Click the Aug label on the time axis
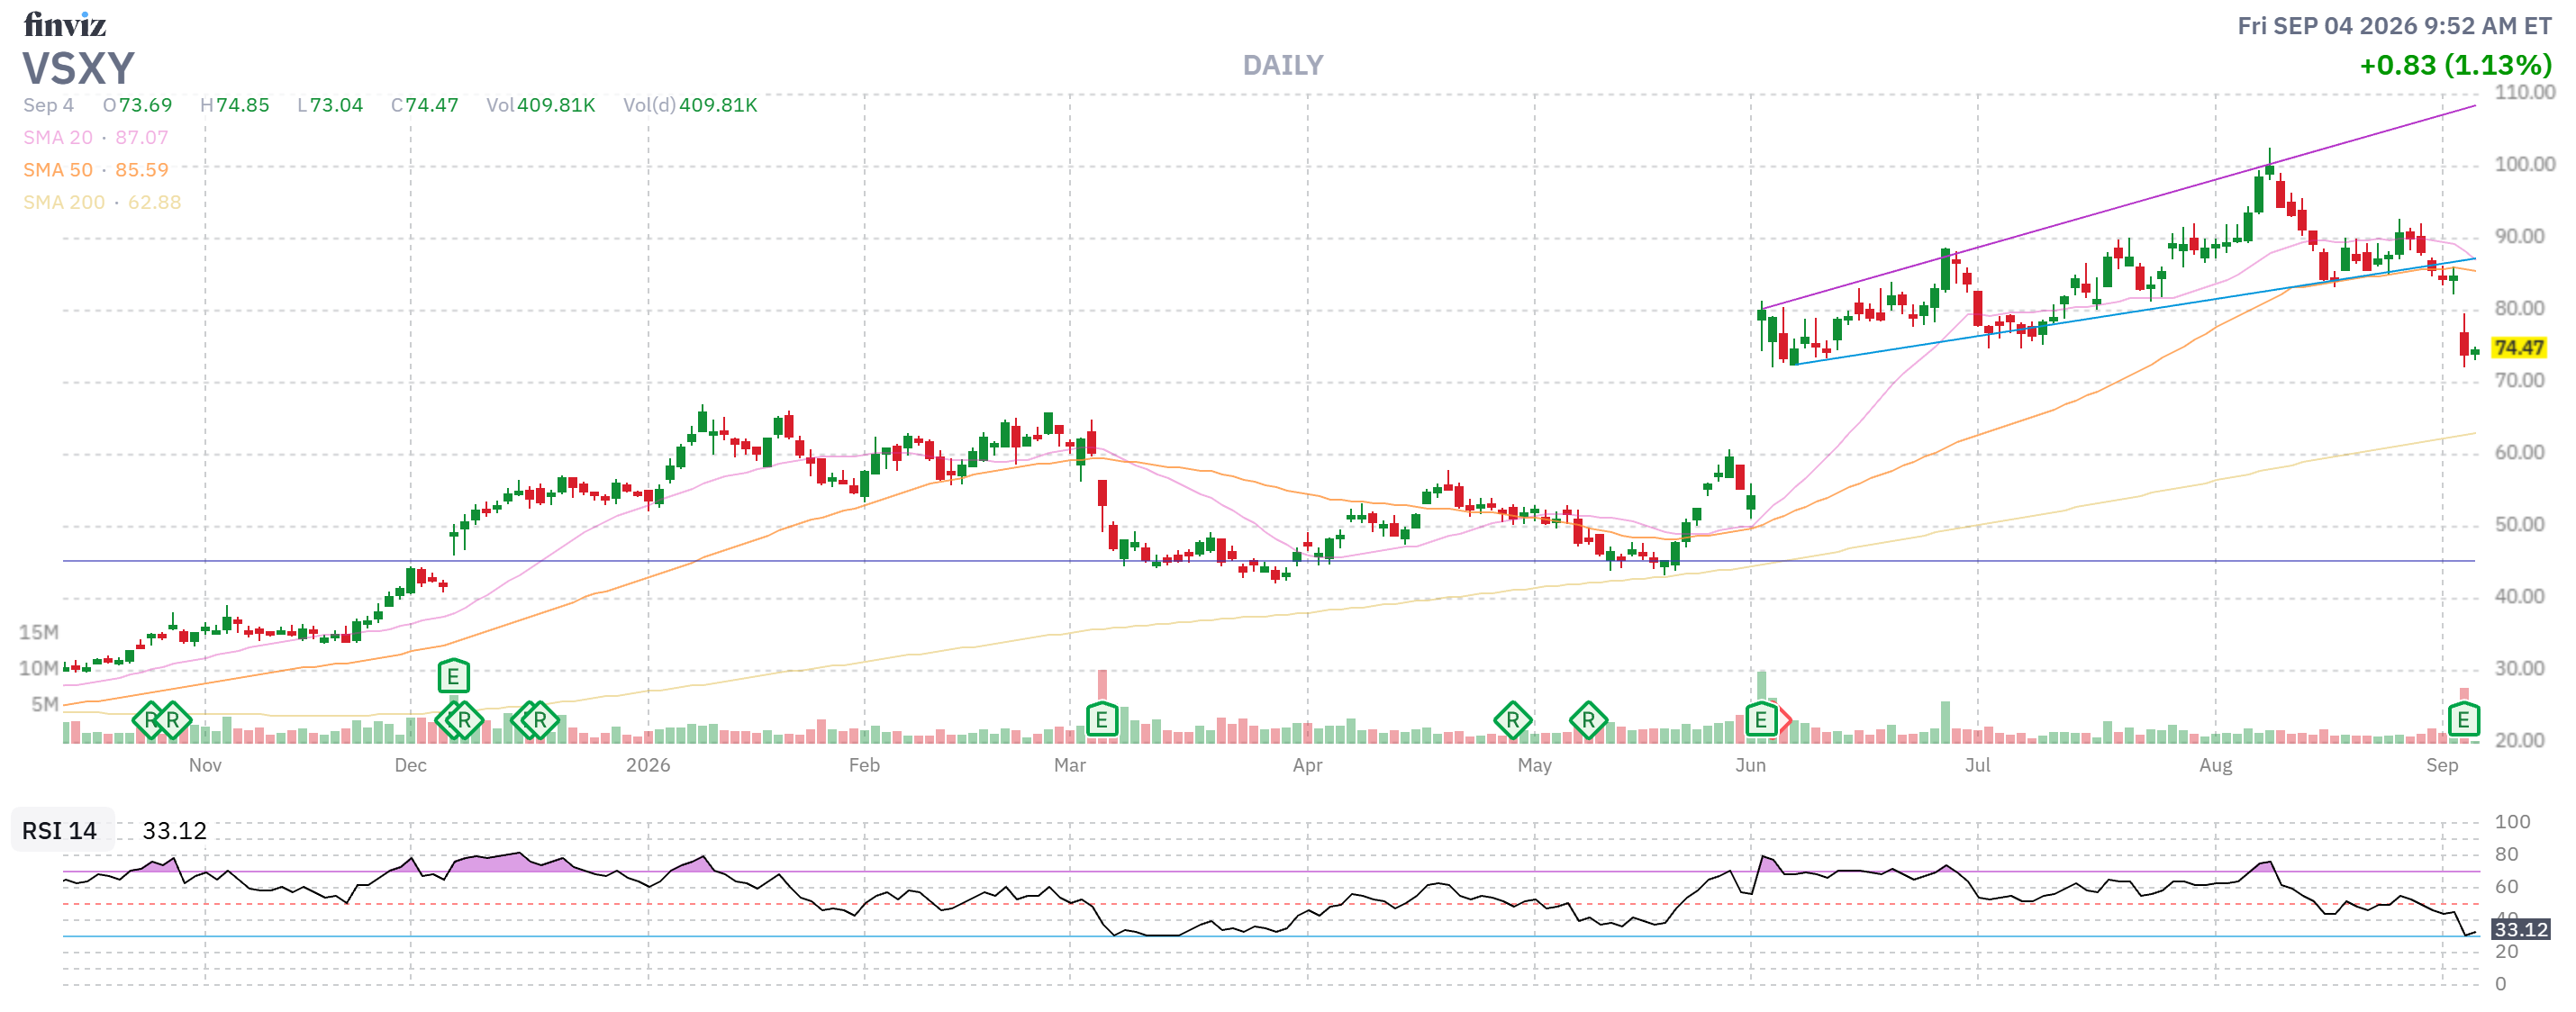 [x=2215, y=765]
